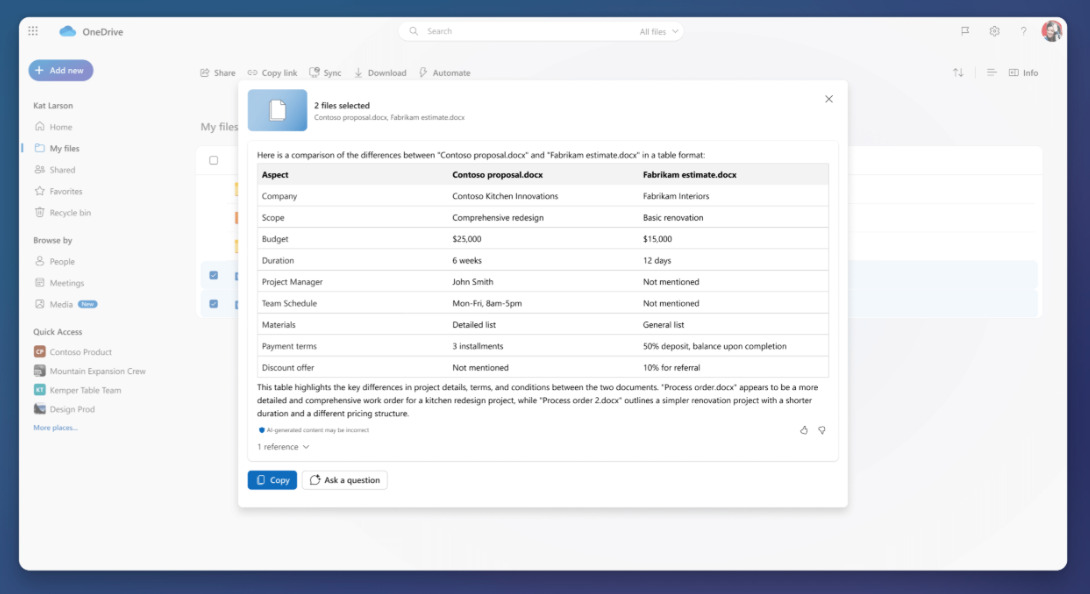1090x594 pixels.
Task: Click the selected files document thumbnail
Action: tap(277, 110)
